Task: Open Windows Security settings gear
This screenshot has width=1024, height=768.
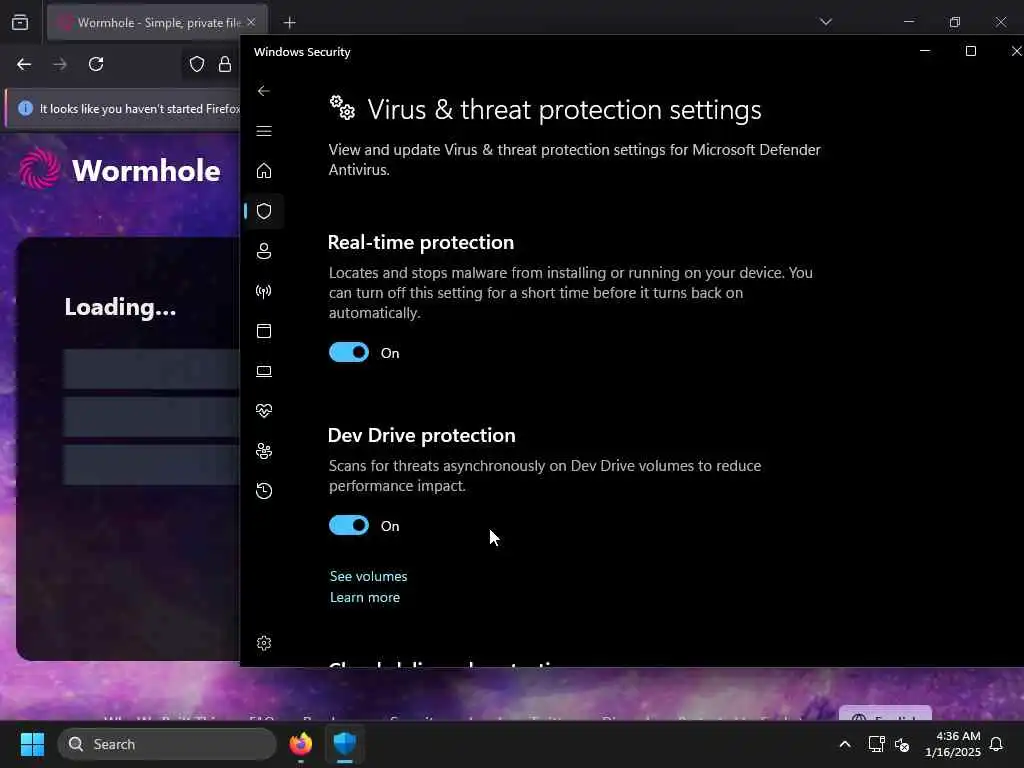Action: coord(264,643)
